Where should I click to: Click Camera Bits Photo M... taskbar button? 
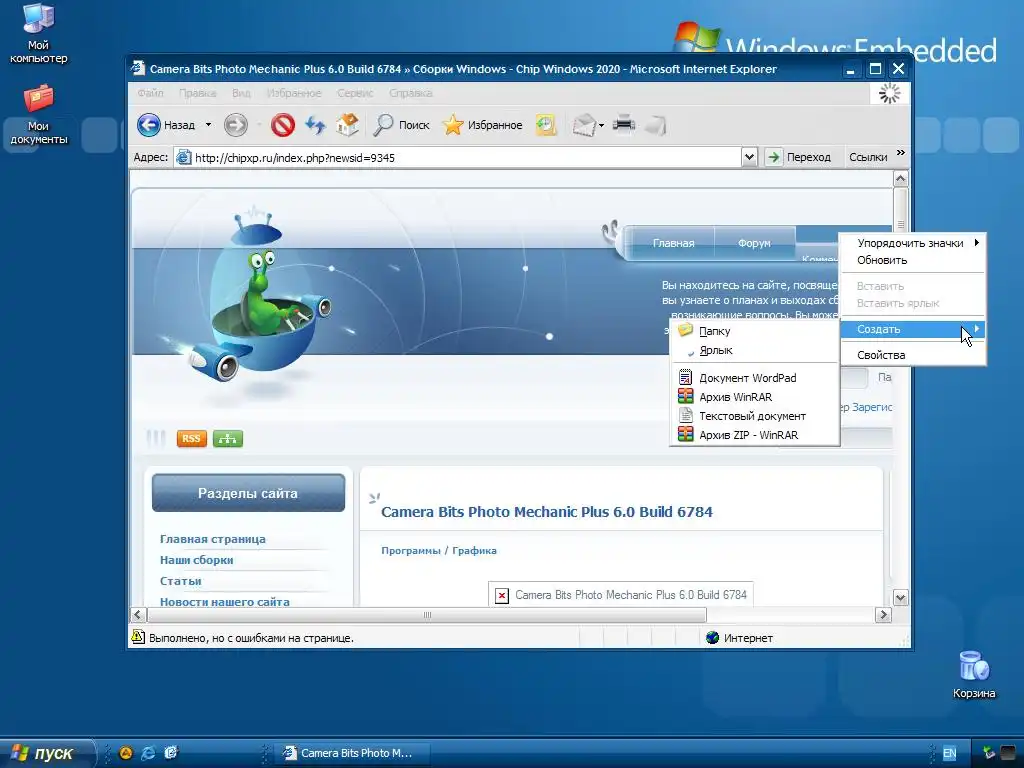pyautogui.click(x=351, y=753)
